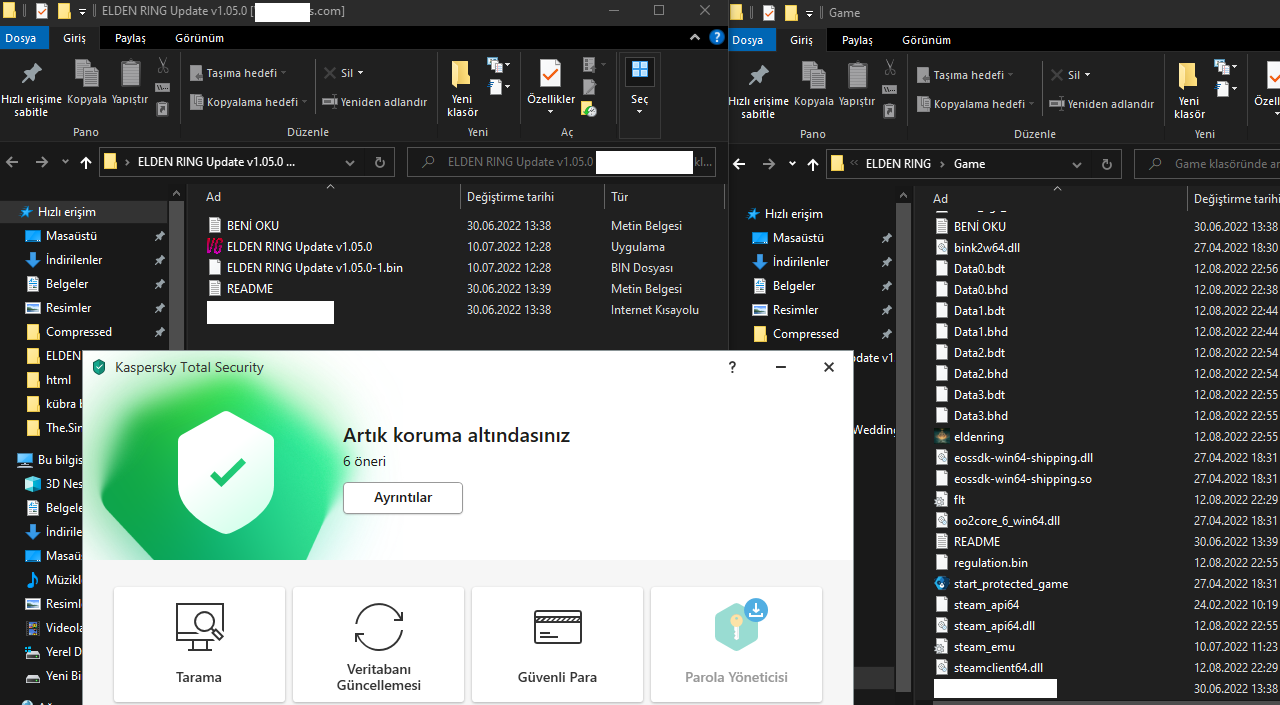The height and width of the screenshot is (705, 1280).
Task: Switch to Görünüm tab in left window
Action: coord(198,38)
